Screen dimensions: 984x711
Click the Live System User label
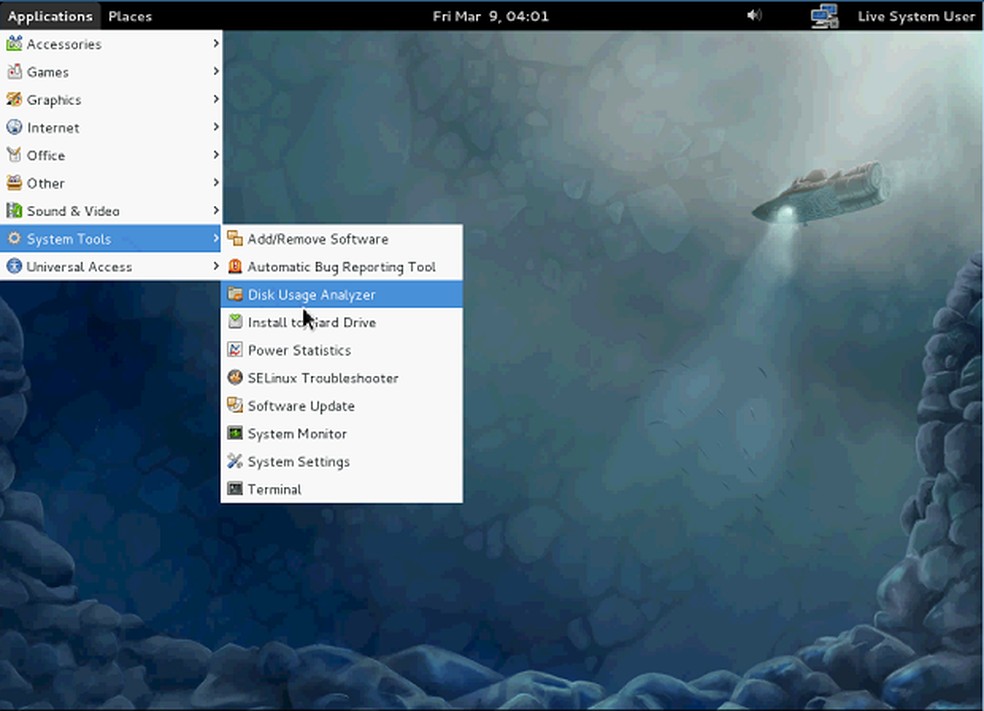(916, 16)
